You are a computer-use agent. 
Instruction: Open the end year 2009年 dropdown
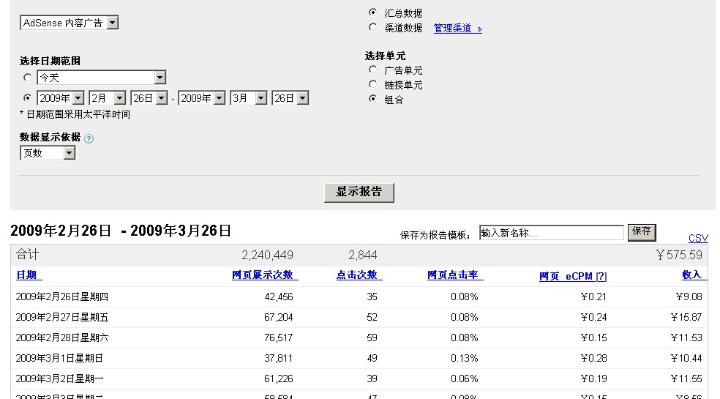[202, 98]
